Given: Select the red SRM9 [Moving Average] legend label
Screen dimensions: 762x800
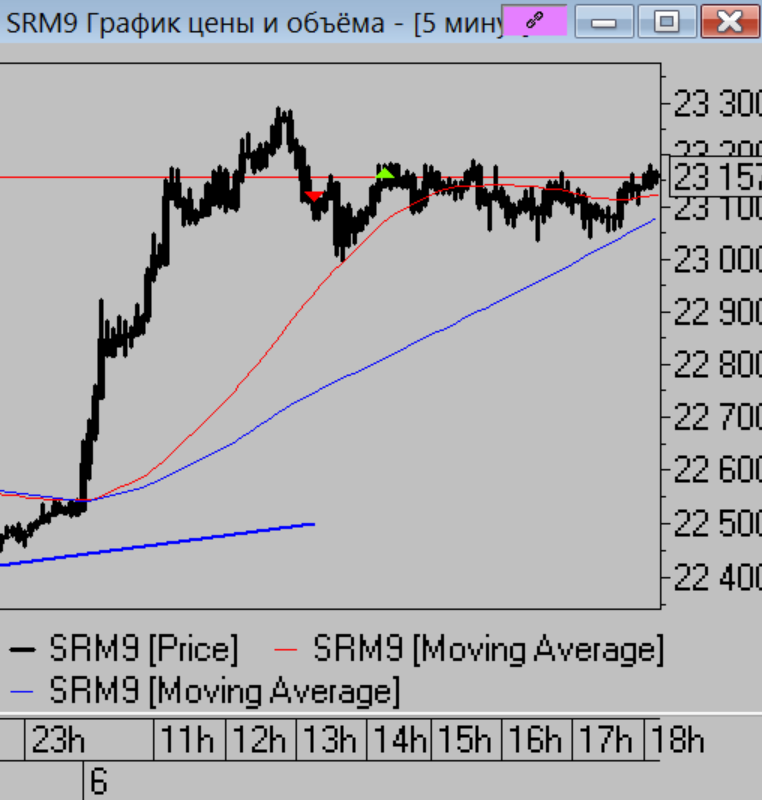Looking at the screenshot, I should coord(488,649).
